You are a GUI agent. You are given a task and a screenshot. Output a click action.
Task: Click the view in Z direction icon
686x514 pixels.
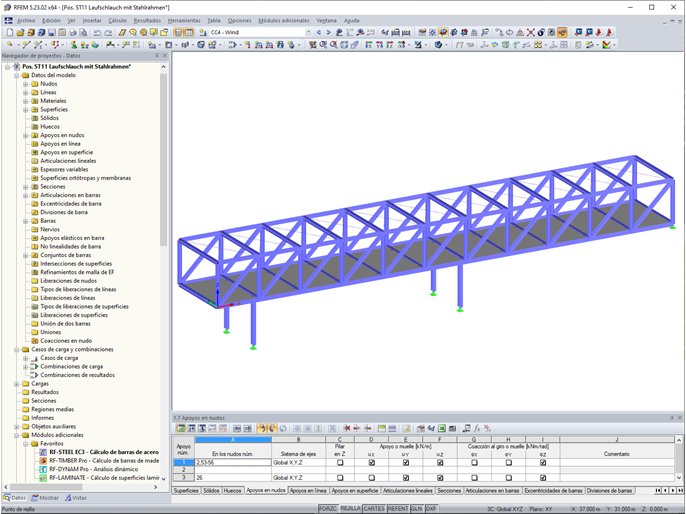(x=390, y=44)
